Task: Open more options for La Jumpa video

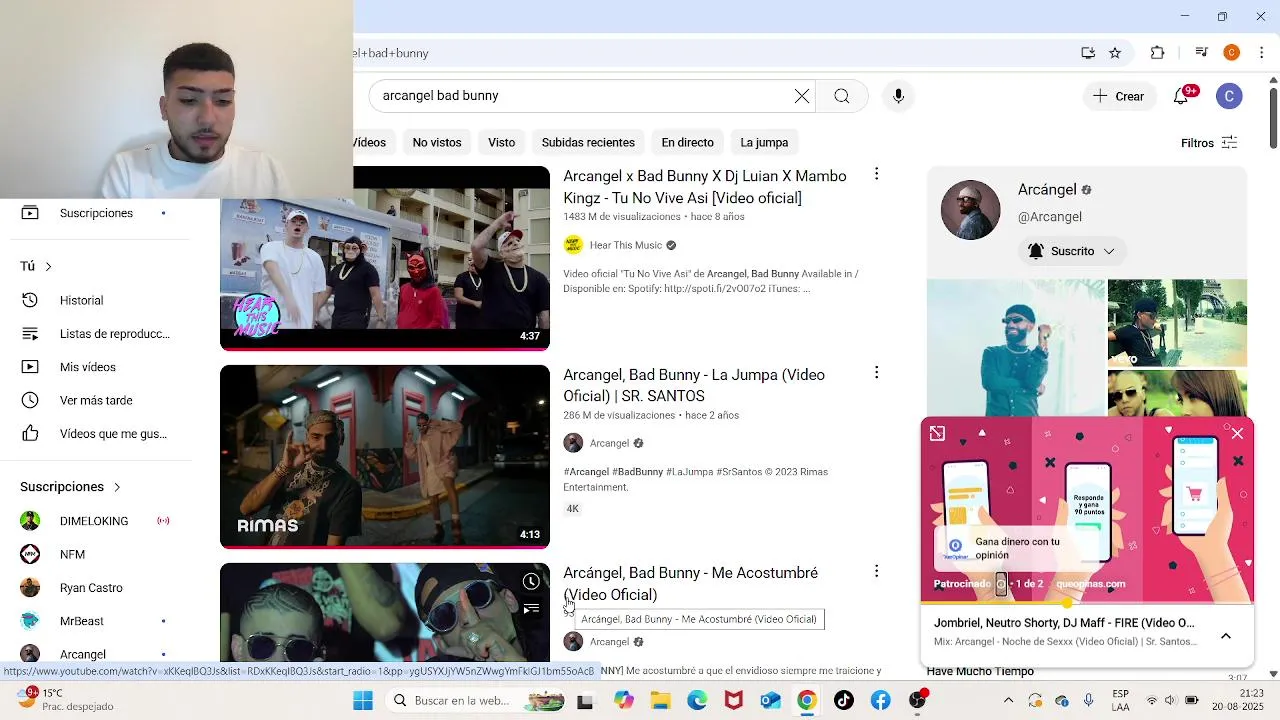Action: coord(876,373)
